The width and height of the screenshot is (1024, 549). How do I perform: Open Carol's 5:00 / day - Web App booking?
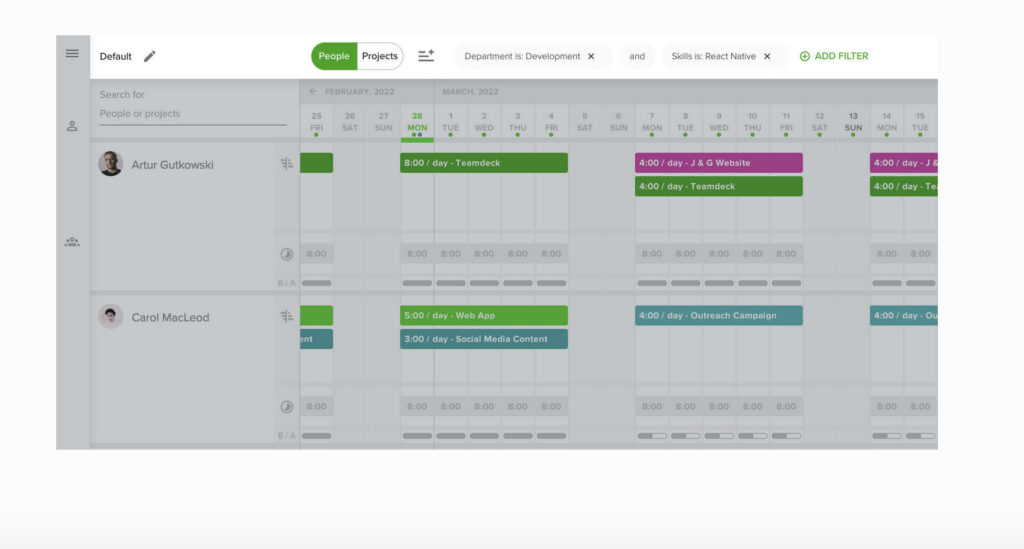click(x=484, y=315)
